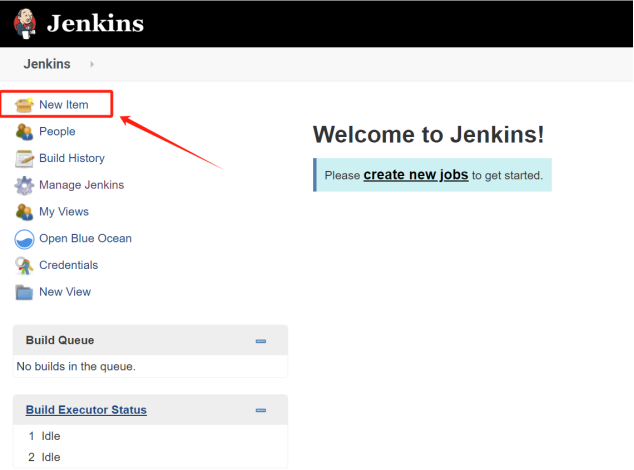Launch Open Blue Ocean

[x=85, y=238]
